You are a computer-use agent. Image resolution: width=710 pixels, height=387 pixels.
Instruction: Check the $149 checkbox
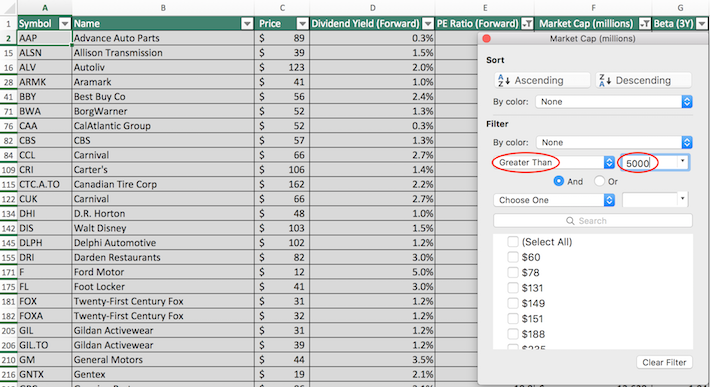pyautogui.click(x=513, y=303)
